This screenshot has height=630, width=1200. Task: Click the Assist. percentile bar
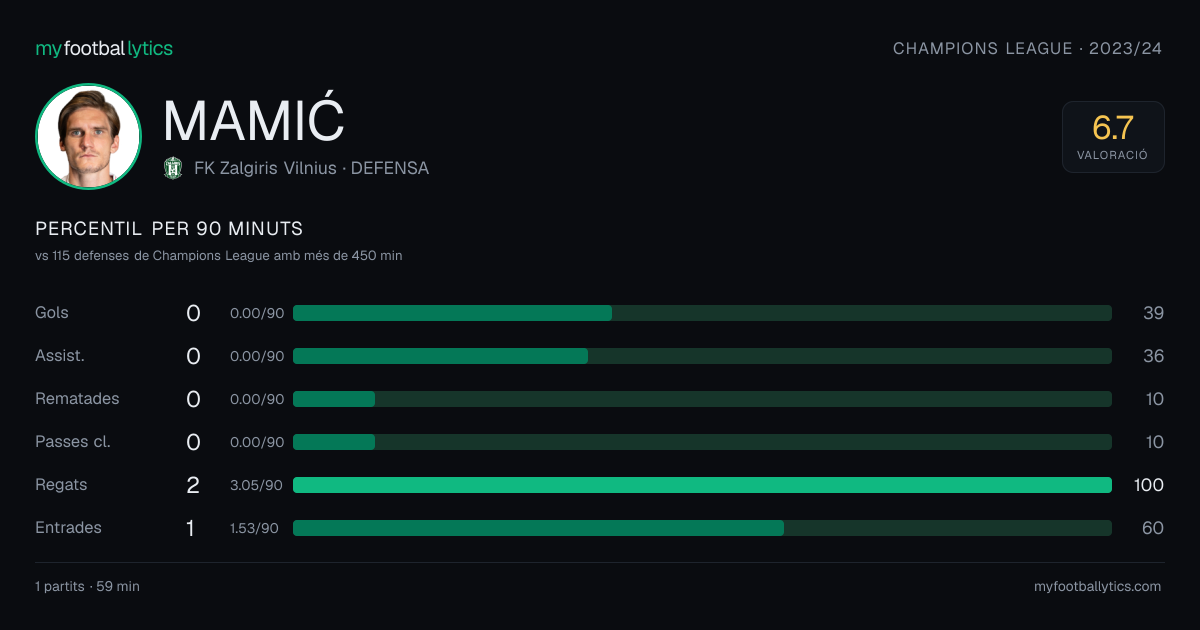(702, 356)
